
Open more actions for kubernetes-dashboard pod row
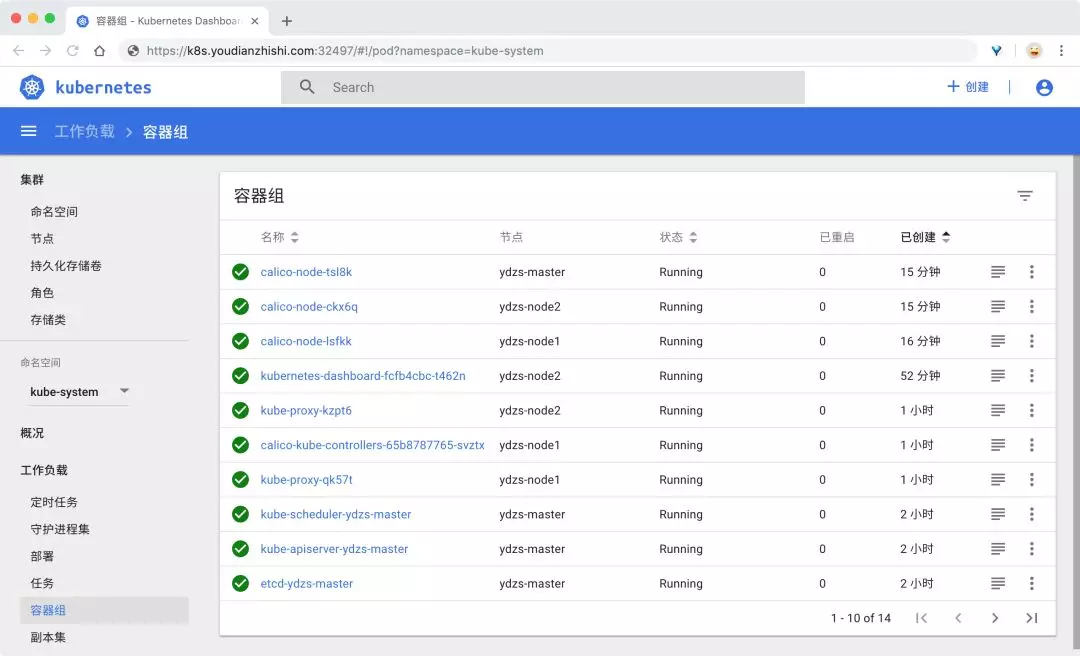1031,376
